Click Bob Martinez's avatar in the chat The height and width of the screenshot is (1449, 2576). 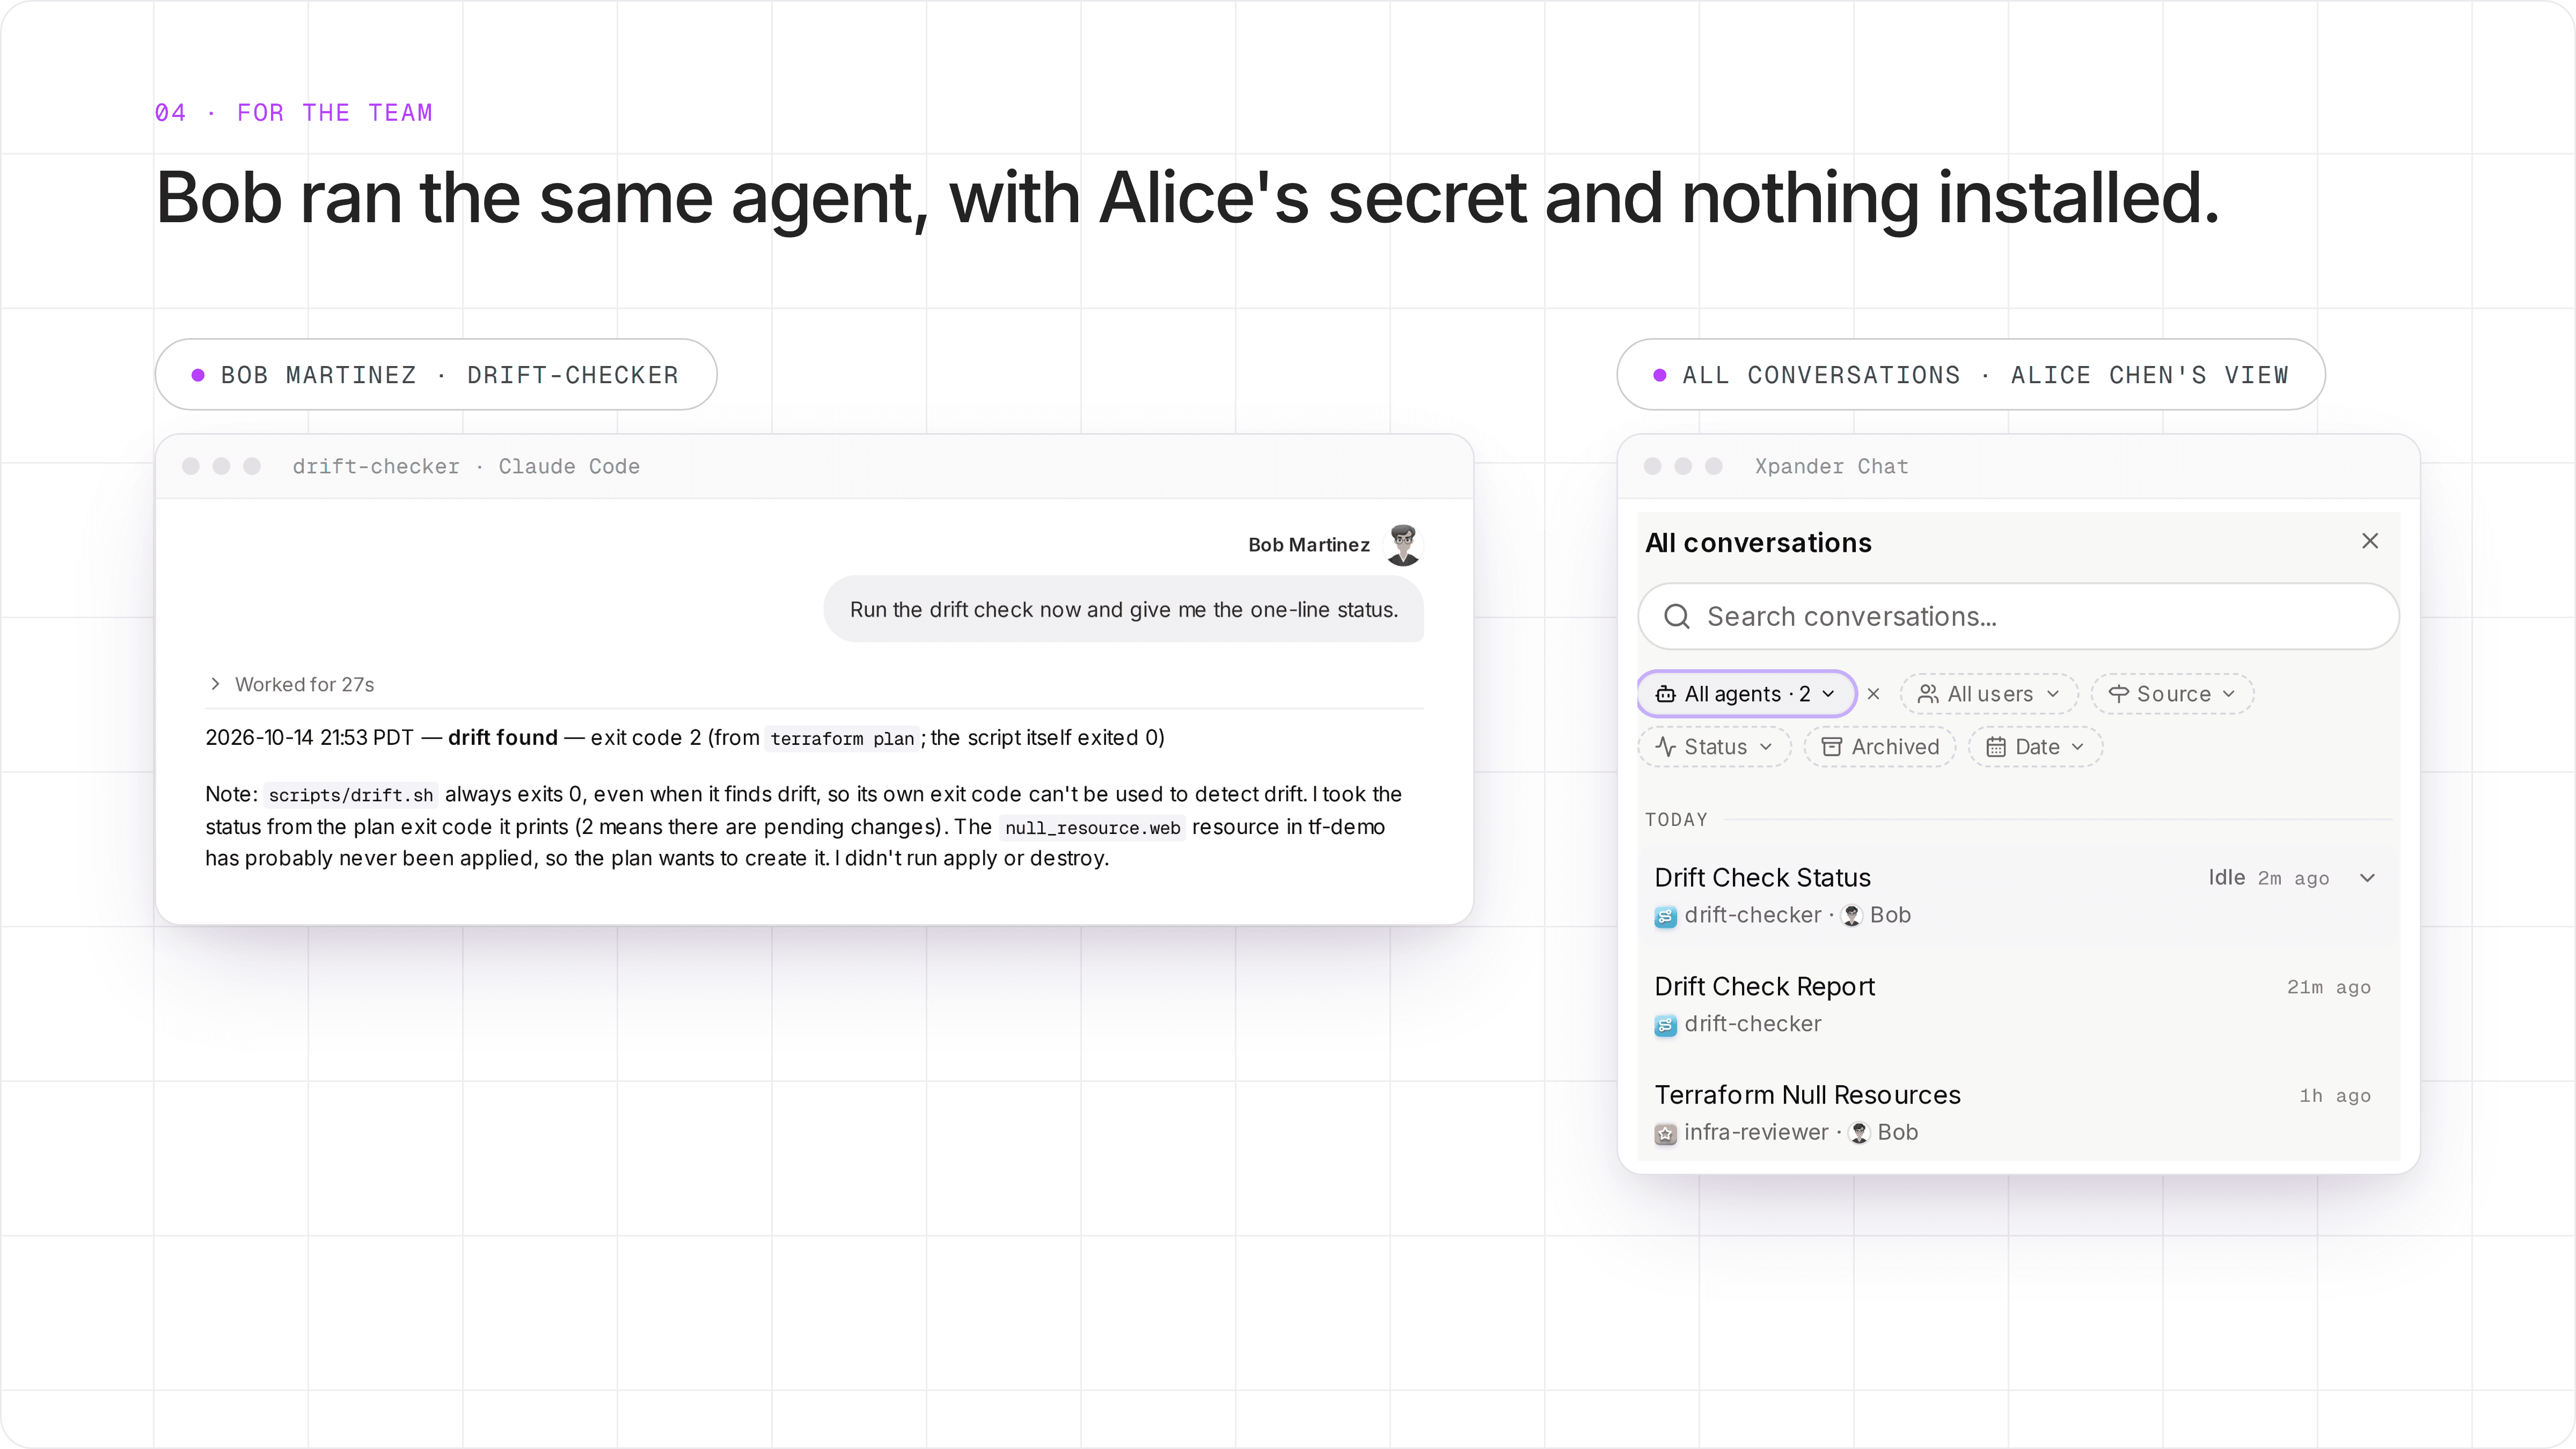point(1403,545)
